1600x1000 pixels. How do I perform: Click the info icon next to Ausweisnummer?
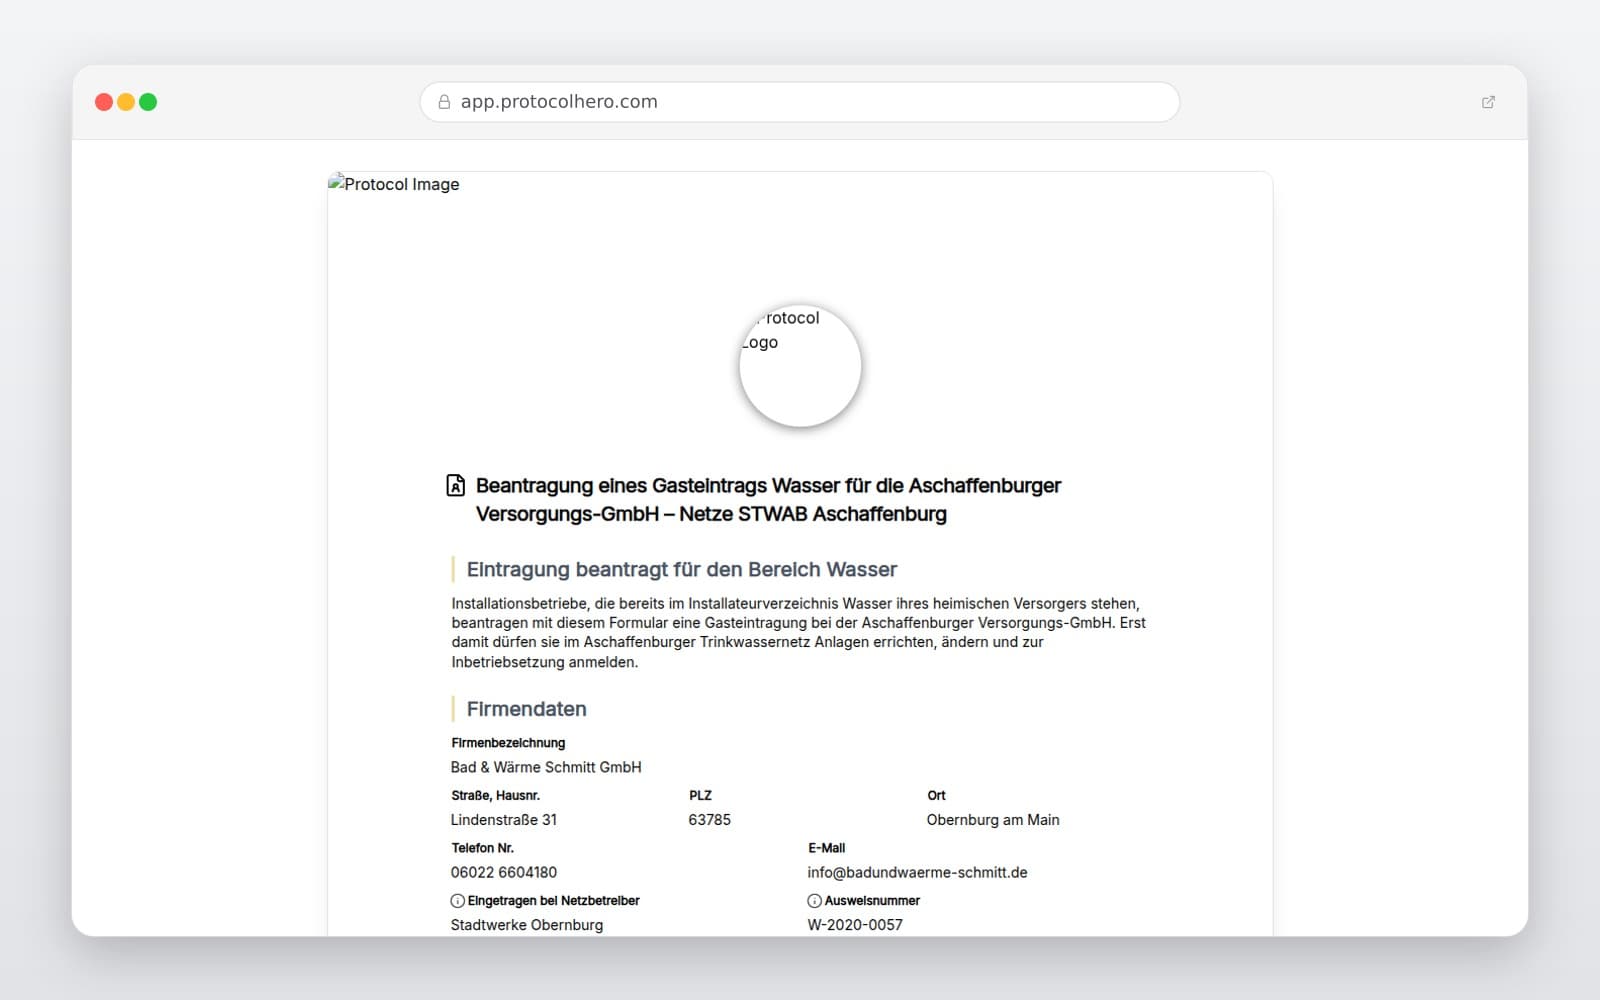tap(814, 901)
